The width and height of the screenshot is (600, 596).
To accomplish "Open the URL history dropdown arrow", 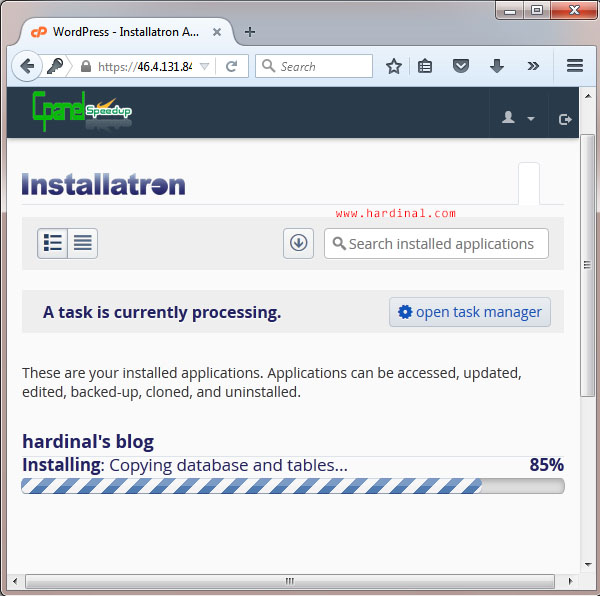I will pos(205,67).
